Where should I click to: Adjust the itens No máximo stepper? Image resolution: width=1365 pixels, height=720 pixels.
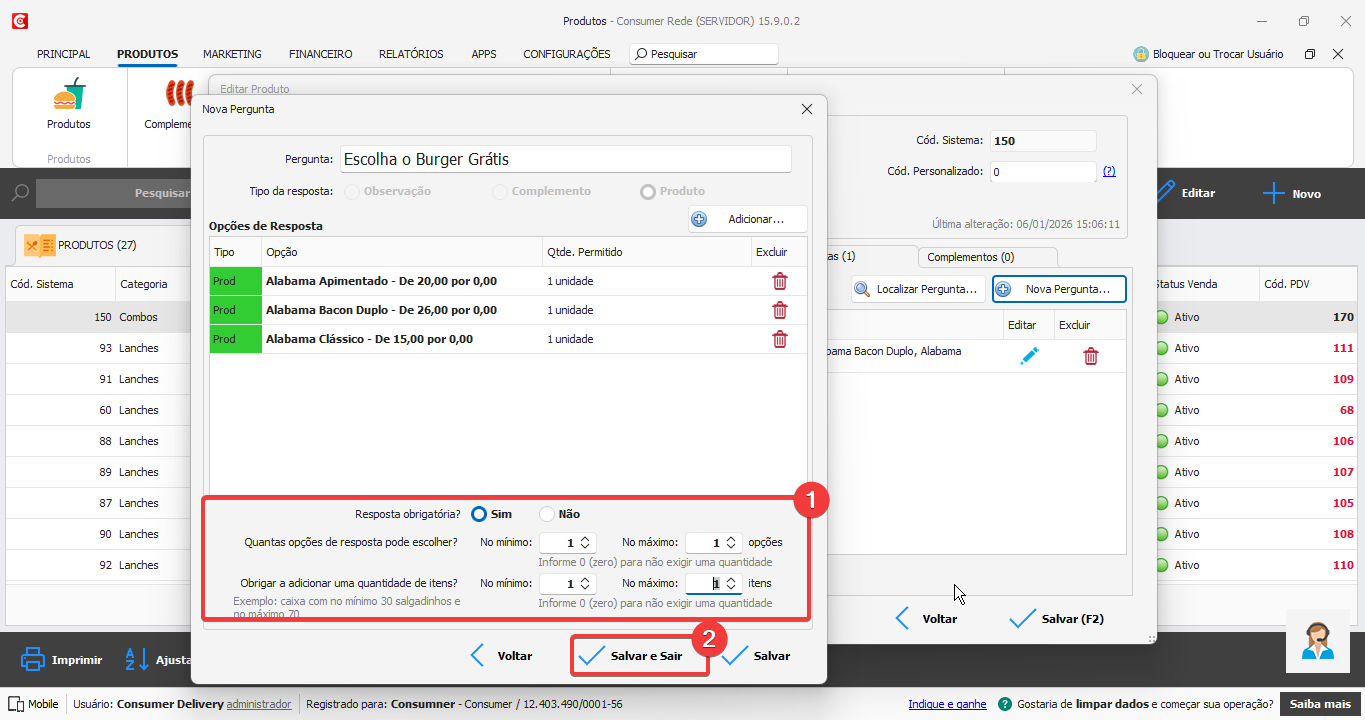(x=731, y=583)
